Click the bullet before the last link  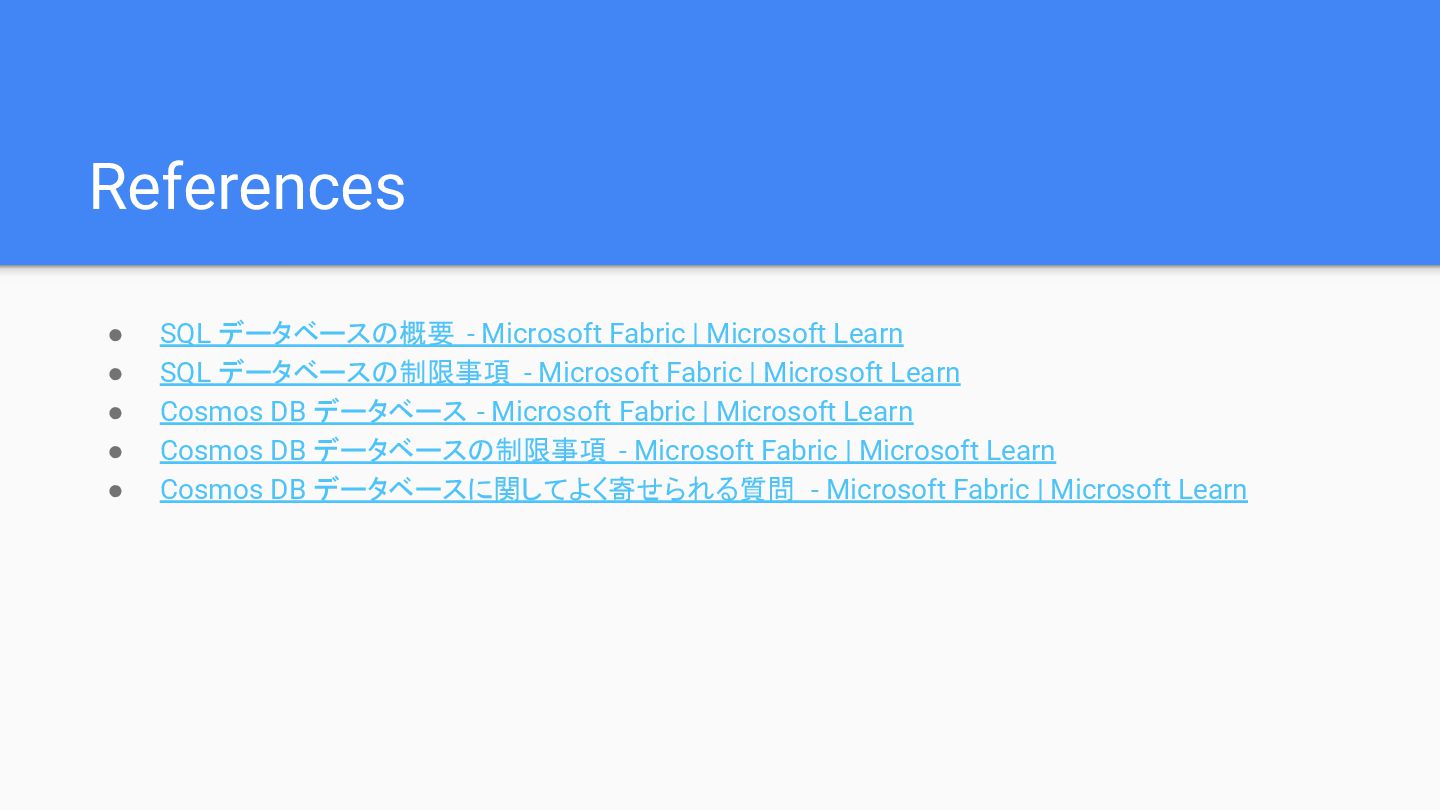tap(116, 490)
